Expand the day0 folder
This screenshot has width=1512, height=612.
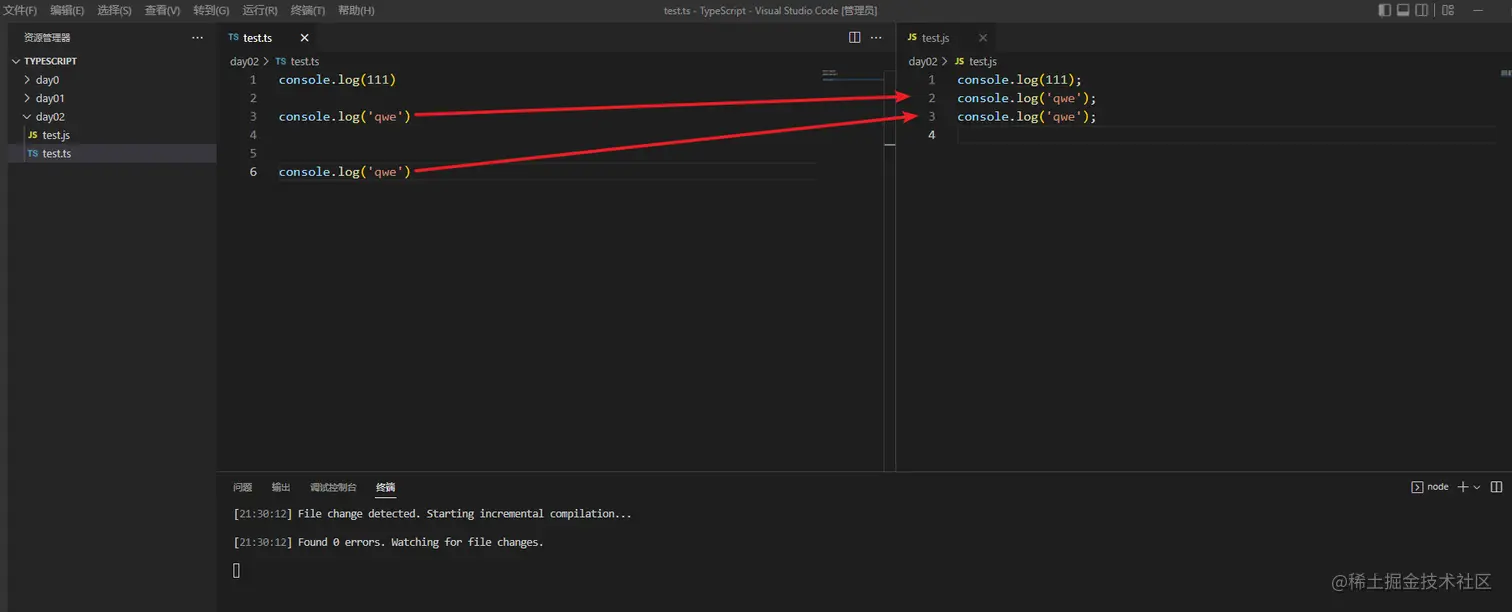coord(47,80)
